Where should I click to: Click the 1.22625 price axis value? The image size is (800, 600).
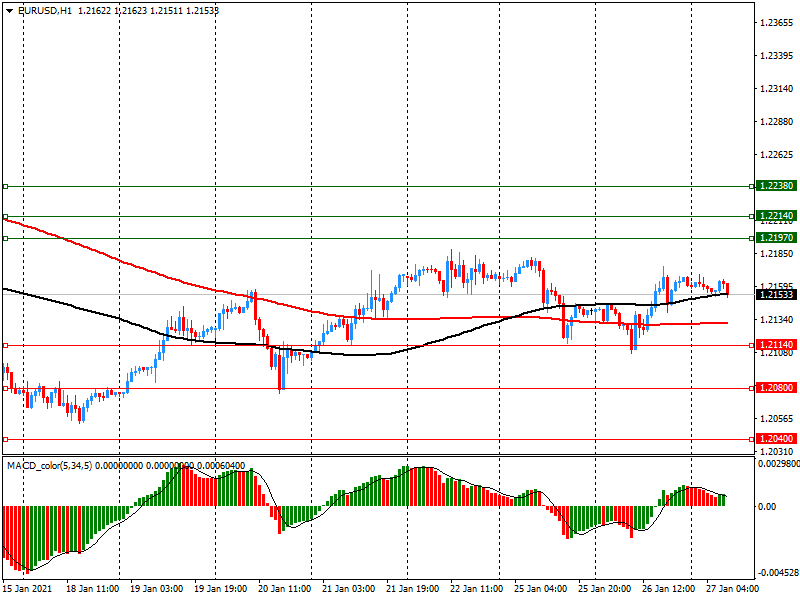pos(777,155)
